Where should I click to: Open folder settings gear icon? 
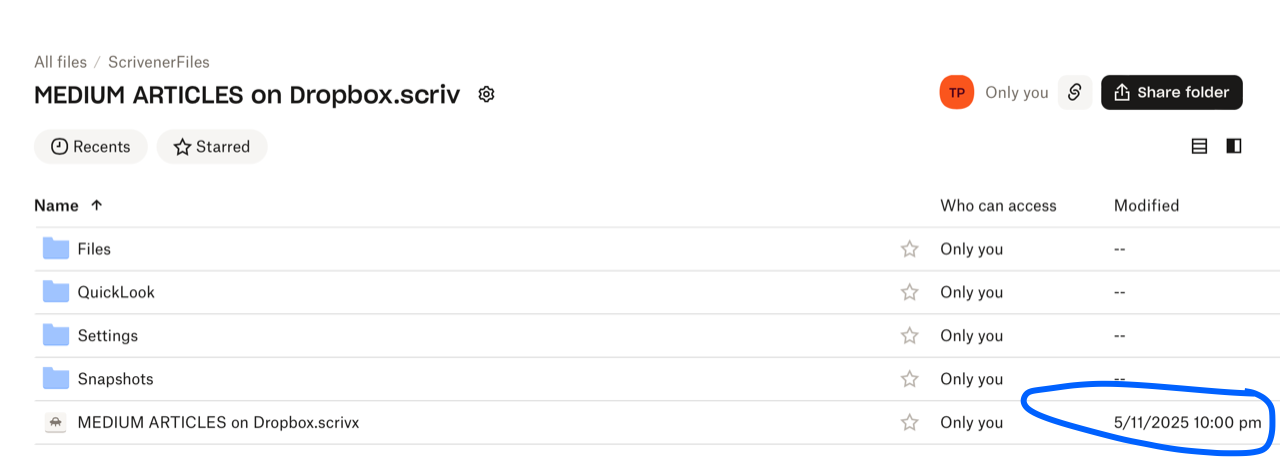point(487,95)
